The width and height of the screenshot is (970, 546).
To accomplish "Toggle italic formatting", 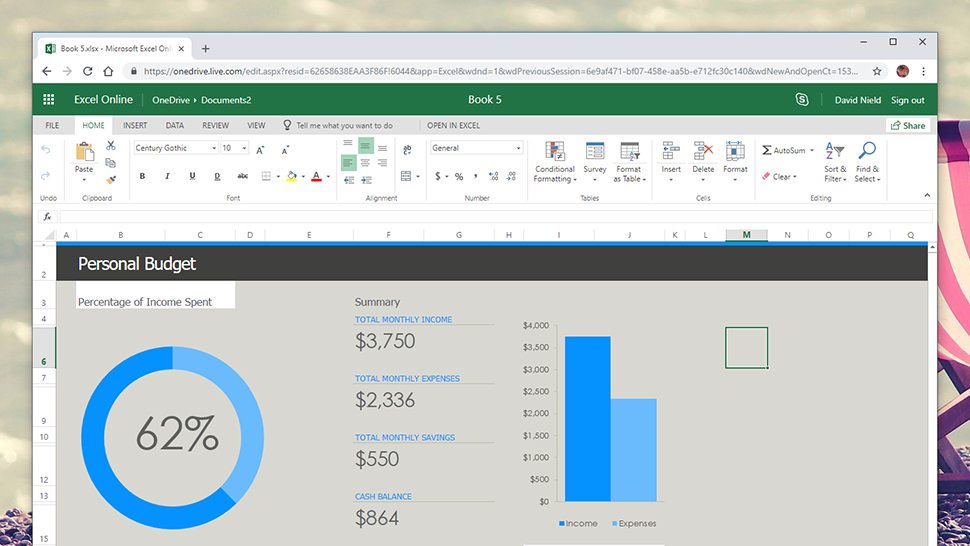I will (167, 176).
